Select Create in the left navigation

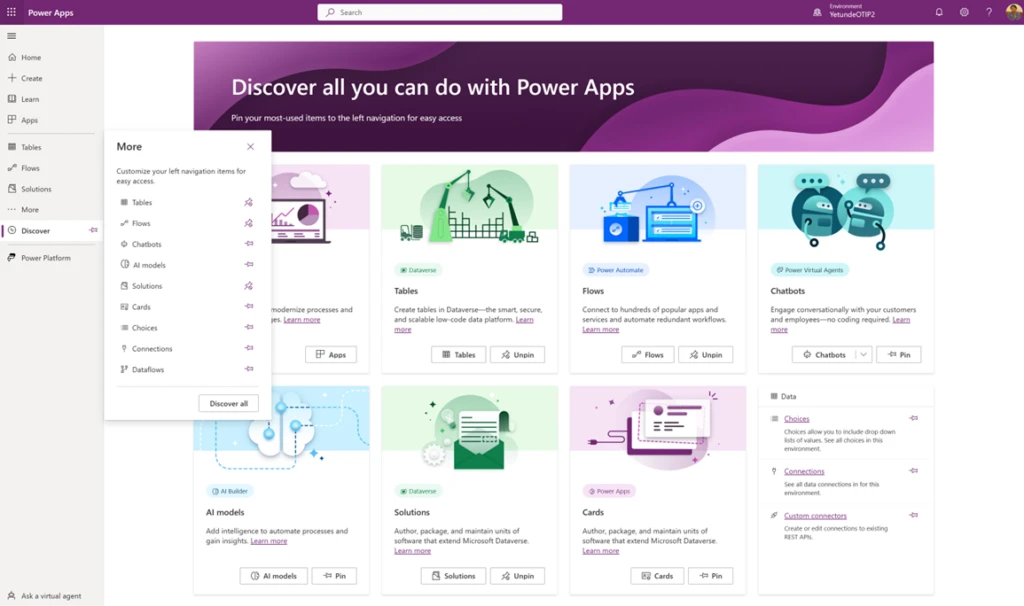coord(31,78)
